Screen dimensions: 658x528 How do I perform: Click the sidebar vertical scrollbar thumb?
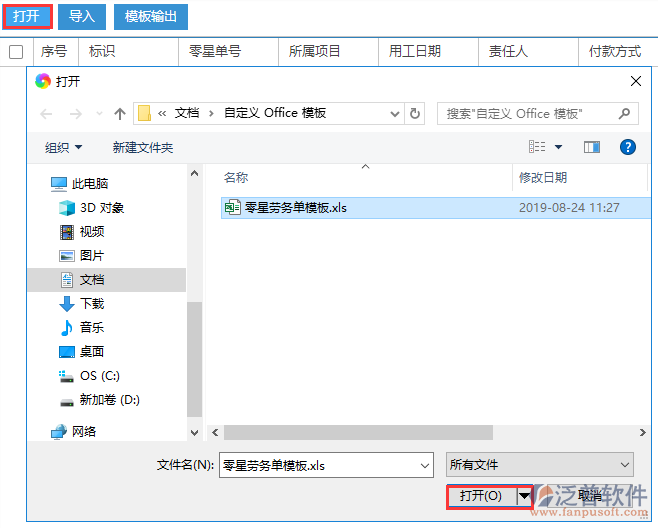coord(194,360)
